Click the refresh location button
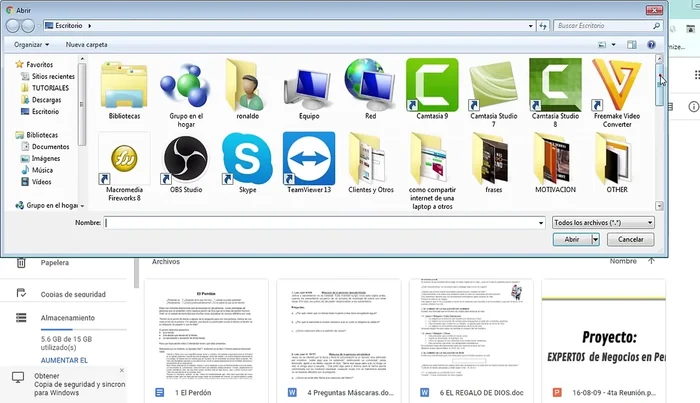 pos(543,26)
